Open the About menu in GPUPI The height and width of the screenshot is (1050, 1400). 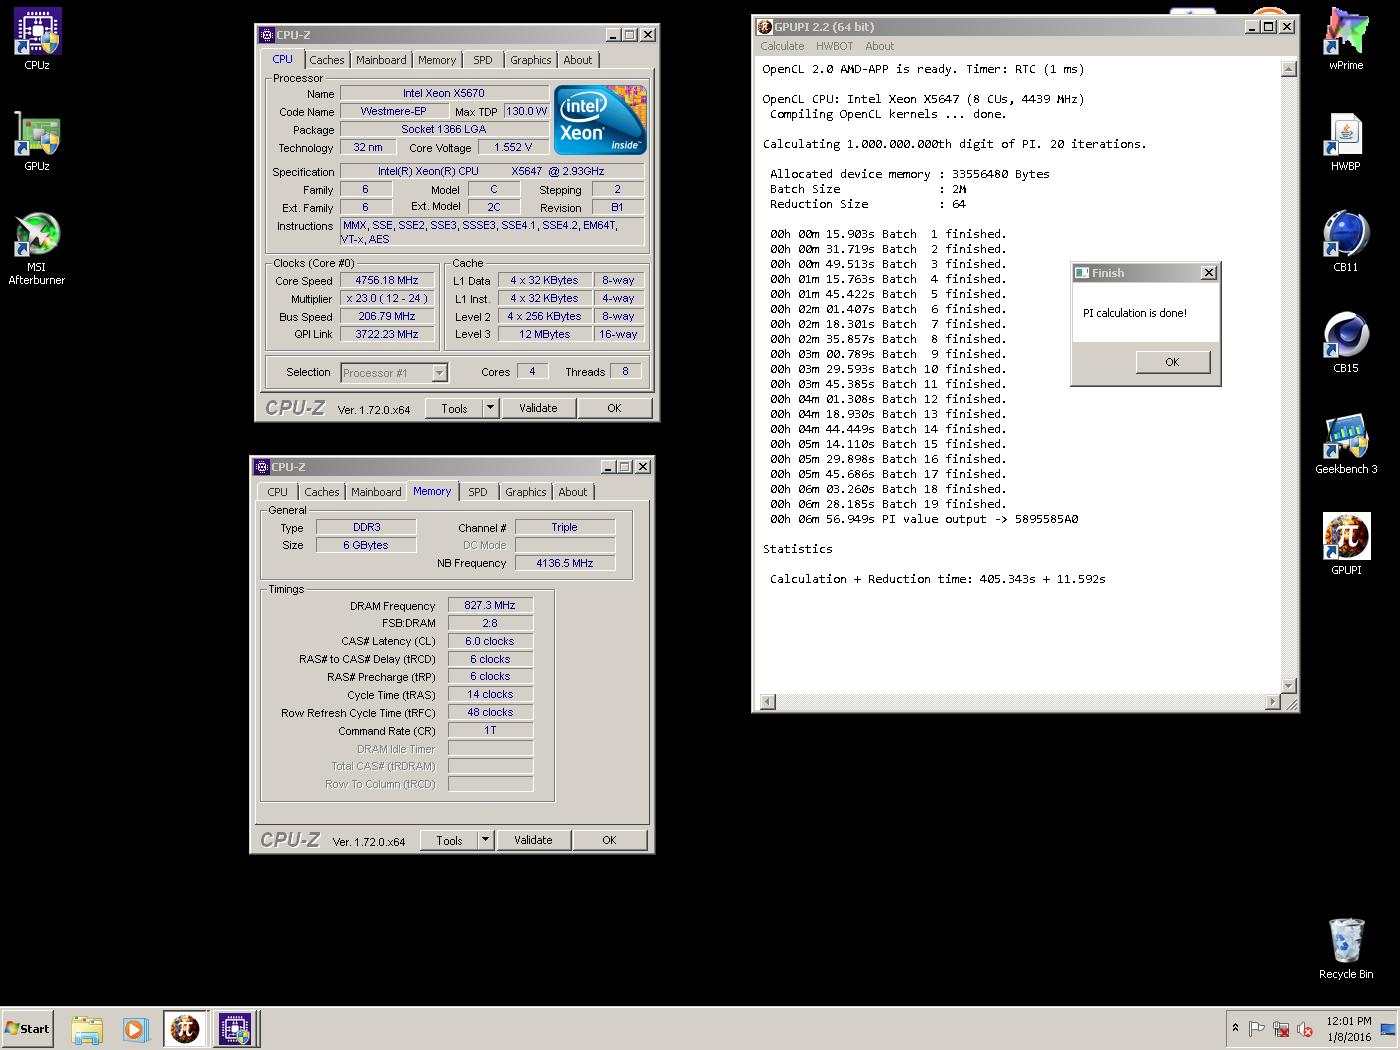pyautogui.click(x=879, y=46)
